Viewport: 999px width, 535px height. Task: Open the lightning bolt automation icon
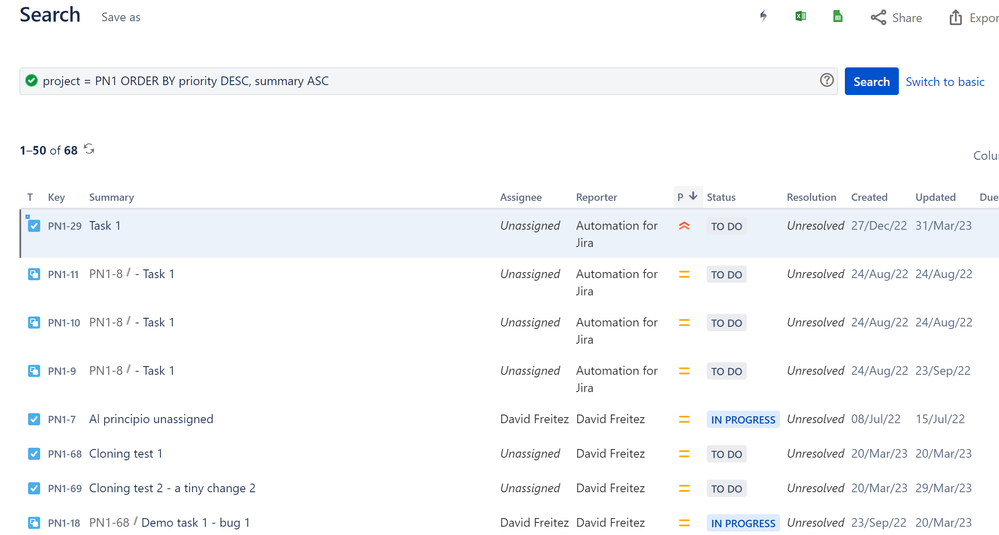pos(763,17)
